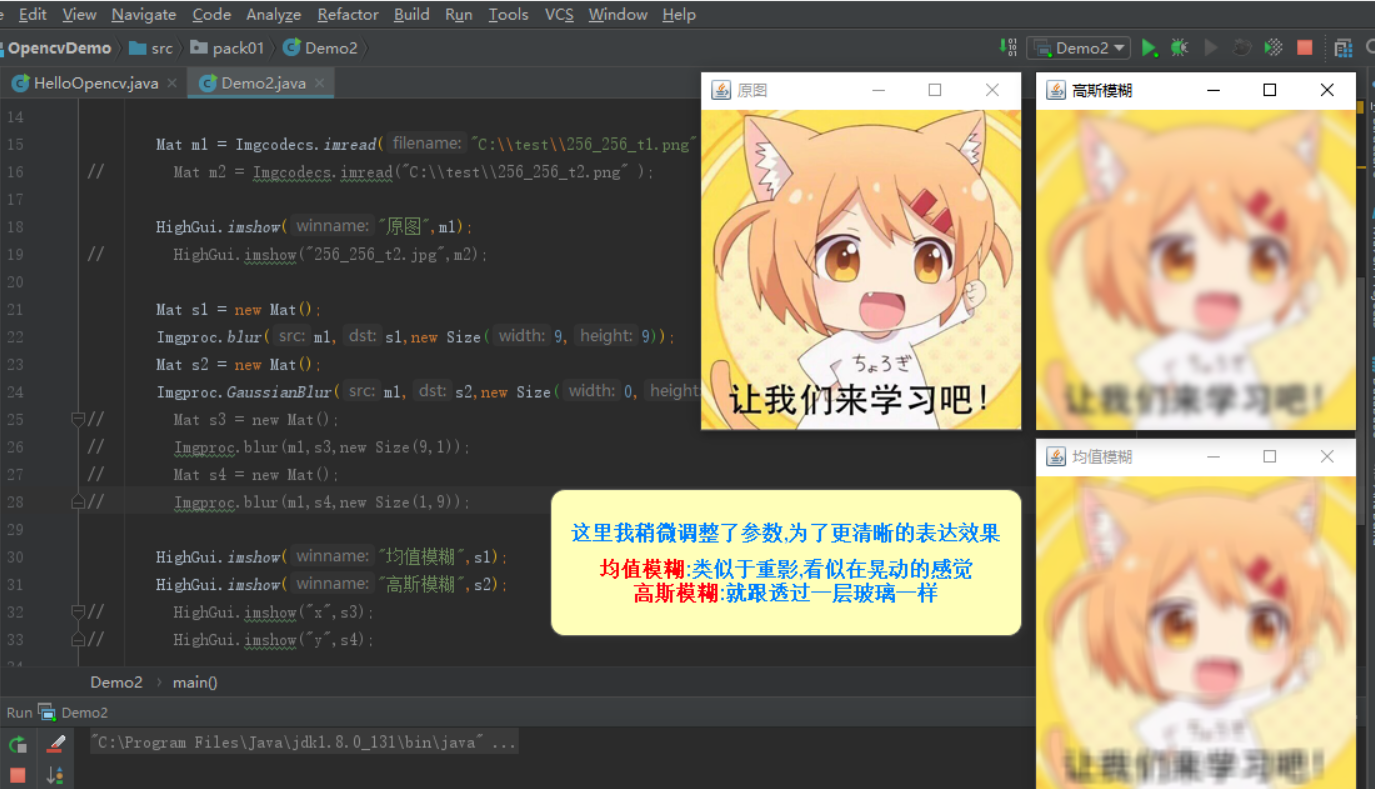Stop the process with the Run panel red square
Screen dimensions: 1375x789
coord(18,774)
